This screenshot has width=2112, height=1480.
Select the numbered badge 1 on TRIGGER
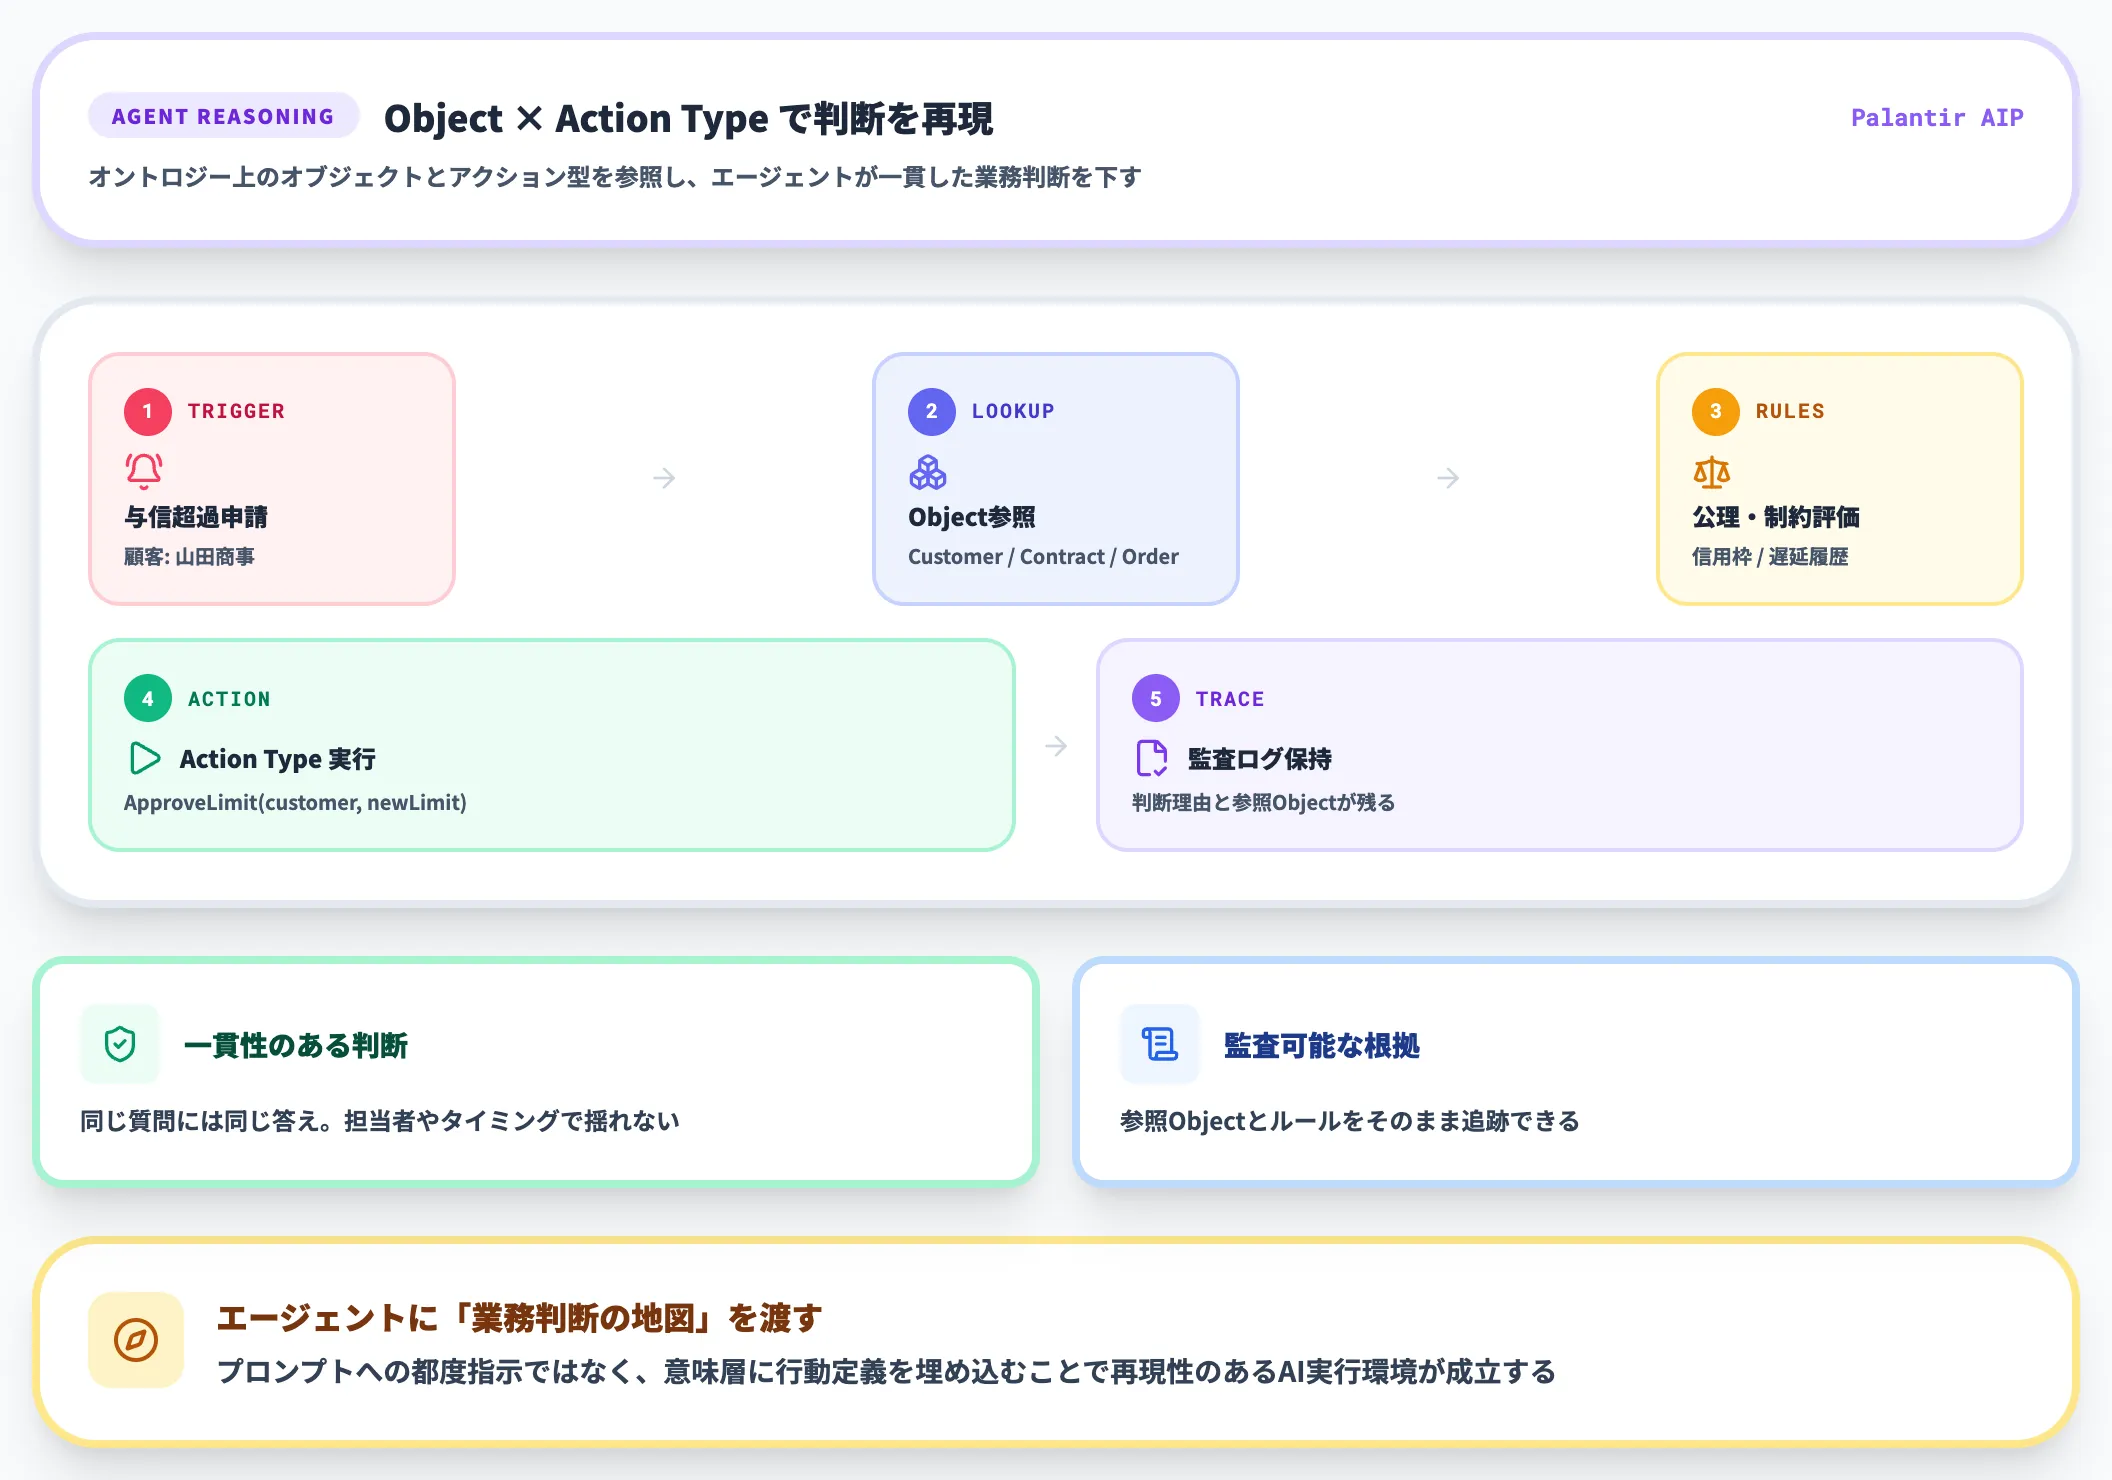pyautogui.click(x=147, y=410)
